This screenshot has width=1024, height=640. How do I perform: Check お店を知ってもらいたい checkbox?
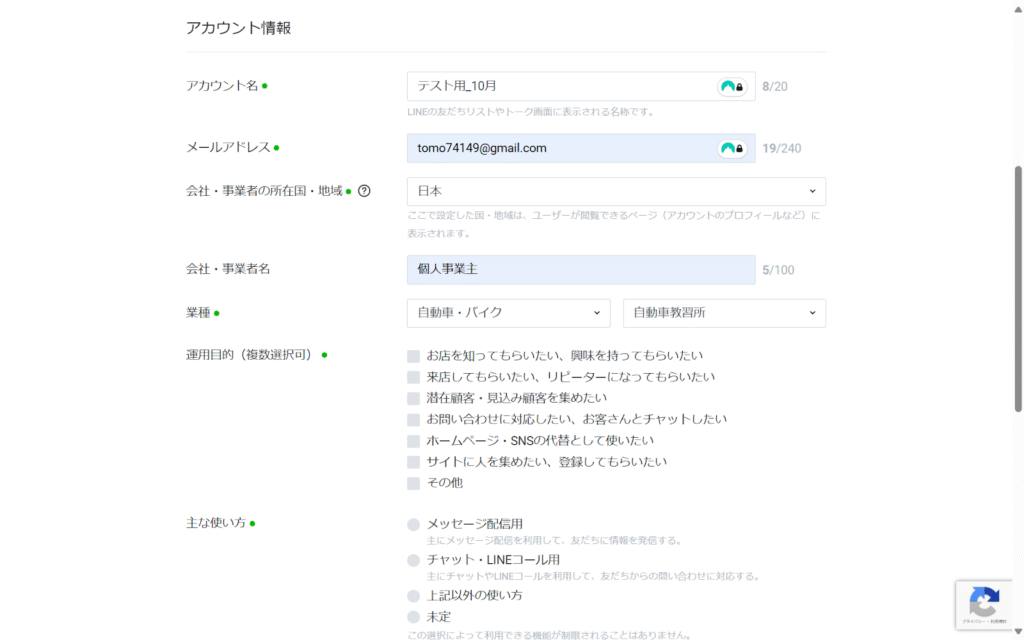click(414, 356)
